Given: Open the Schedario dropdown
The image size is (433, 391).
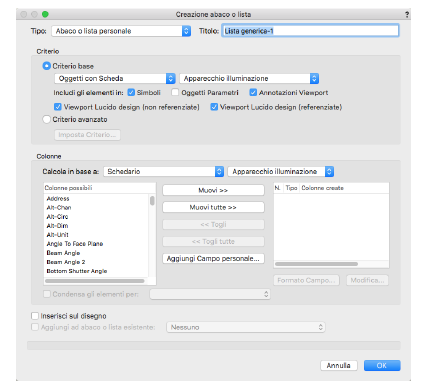Looking at the screenshot, I should tap(163, 171).
